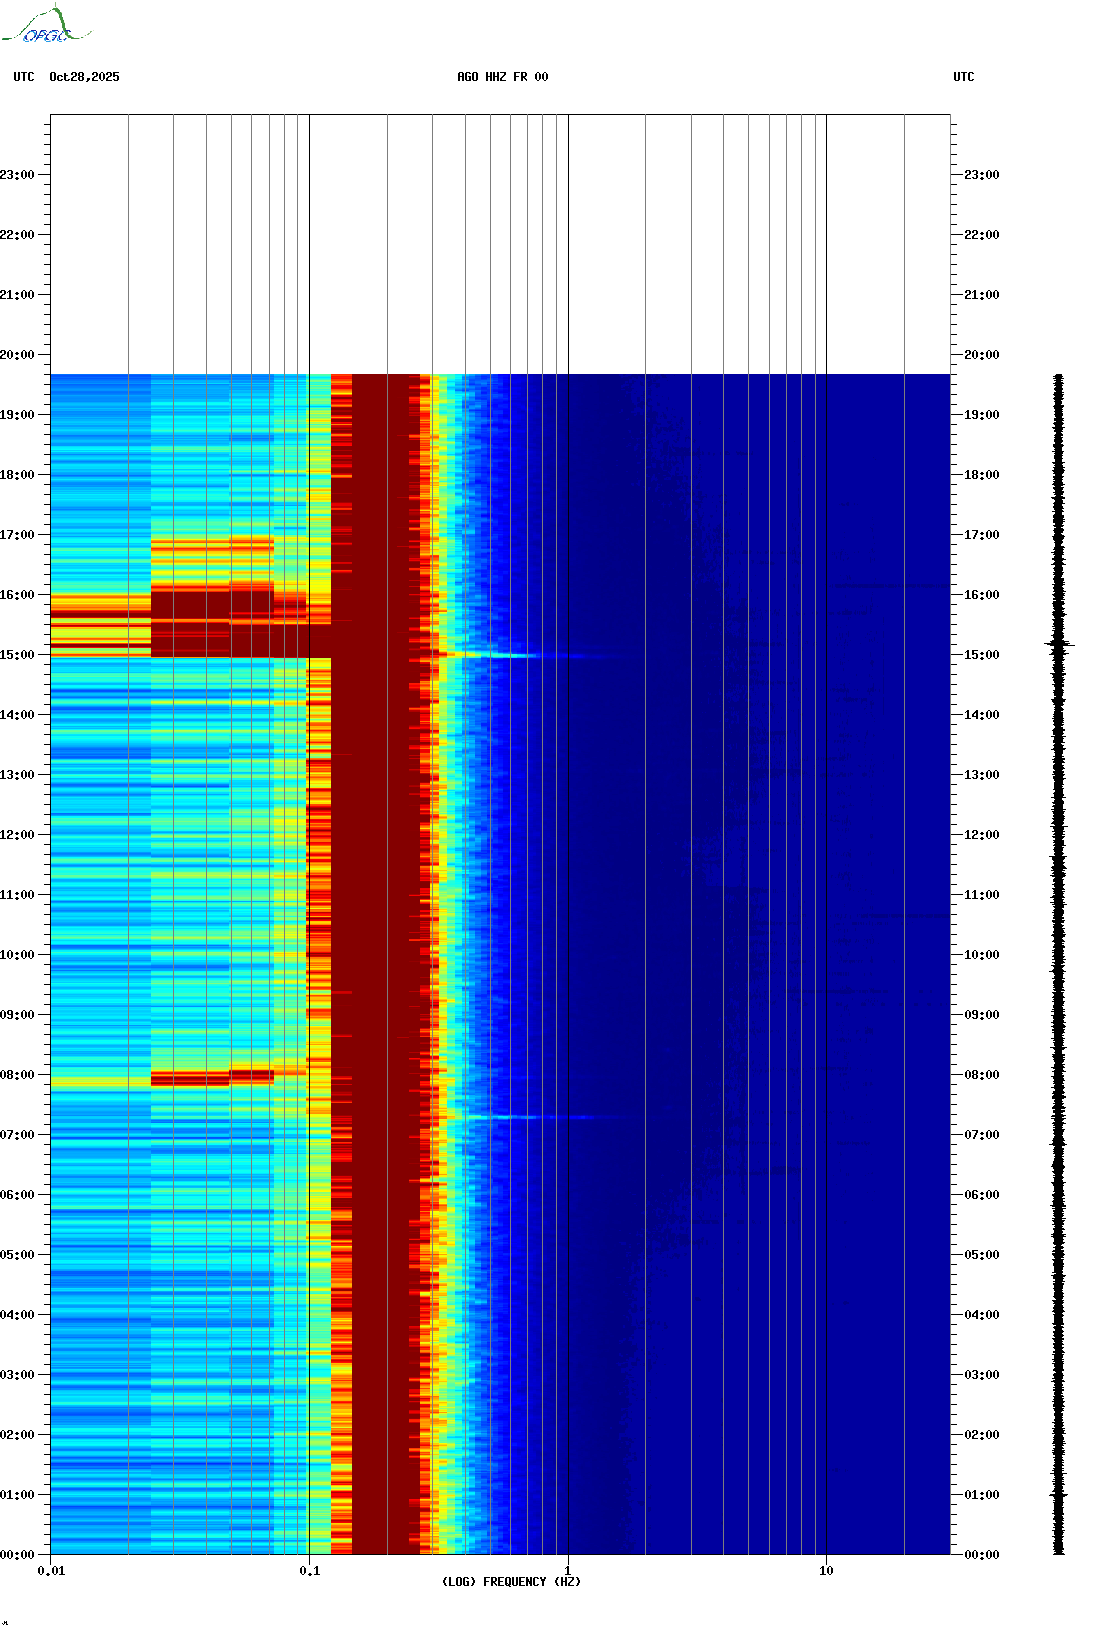The image size is (1102, 1634).
Task: Click 19:00 on the right time axis
Action: (982, 415)
